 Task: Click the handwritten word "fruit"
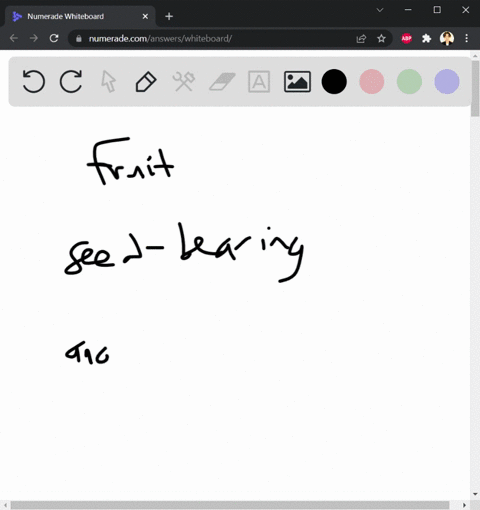pos(130,161)
